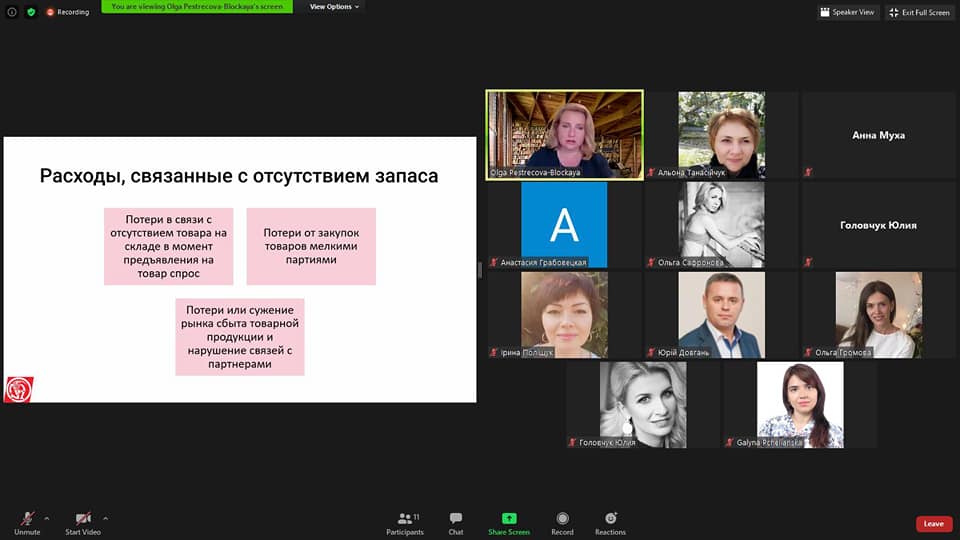
Task: Select Юрій Довгань video thumbnail
Action: (721, 315)
